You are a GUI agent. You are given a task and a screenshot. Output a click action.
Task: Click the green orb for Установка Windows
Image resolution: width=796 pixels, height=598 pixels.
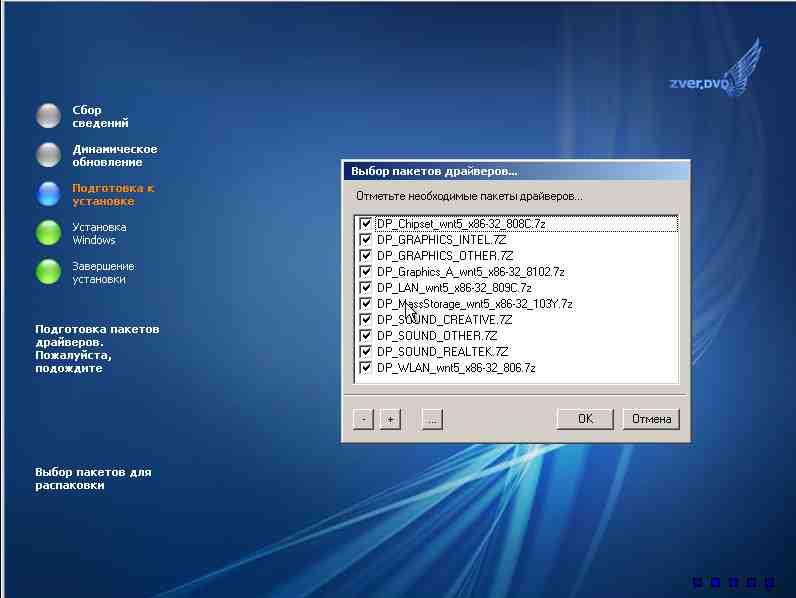pos(48,233)
